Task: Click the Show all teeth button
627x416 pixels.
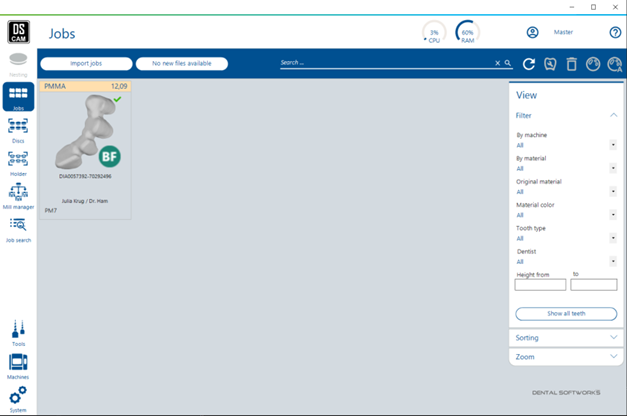Action: click(x=566, y=314)
